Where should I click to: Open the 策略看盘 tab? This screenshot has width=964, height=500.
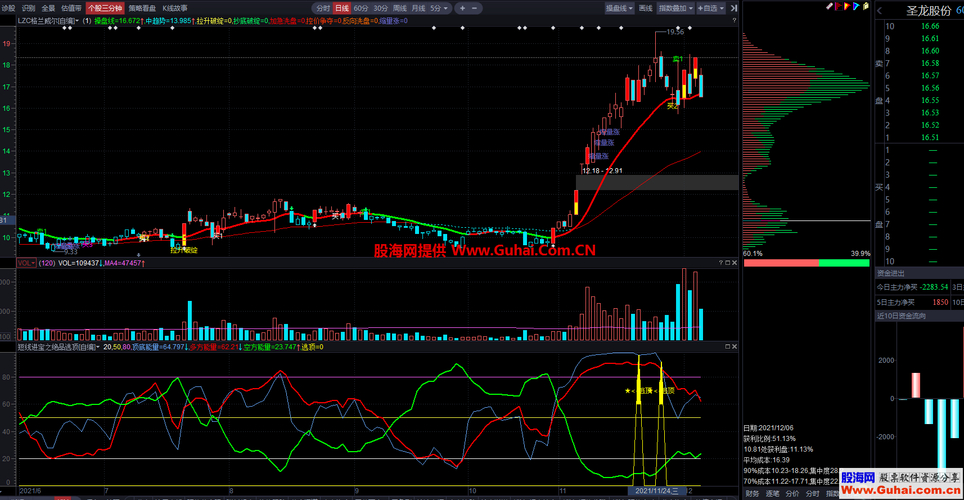[142, 8]
